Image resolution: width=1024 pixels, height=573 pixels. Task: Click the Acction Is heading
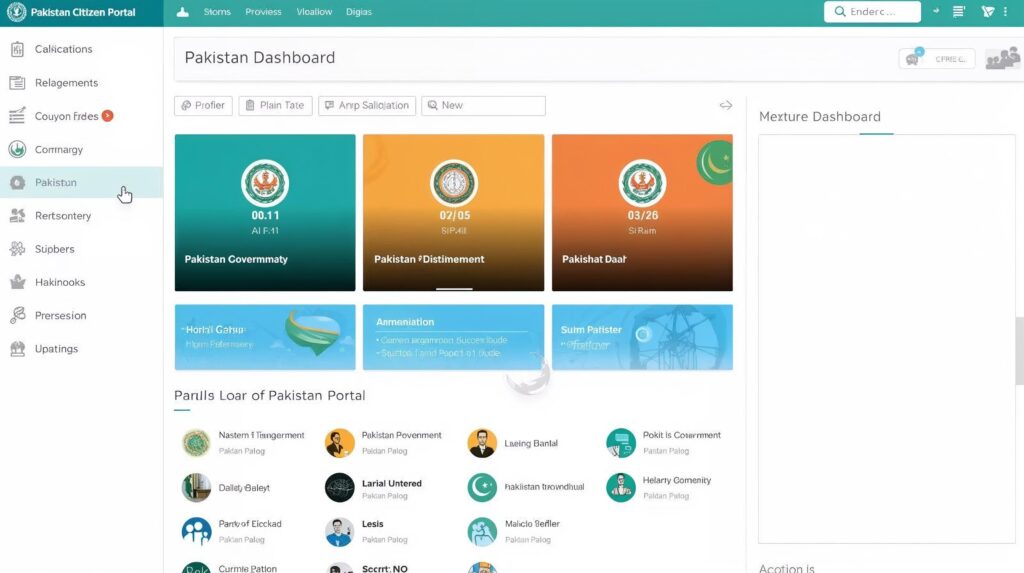click(787, 568)
